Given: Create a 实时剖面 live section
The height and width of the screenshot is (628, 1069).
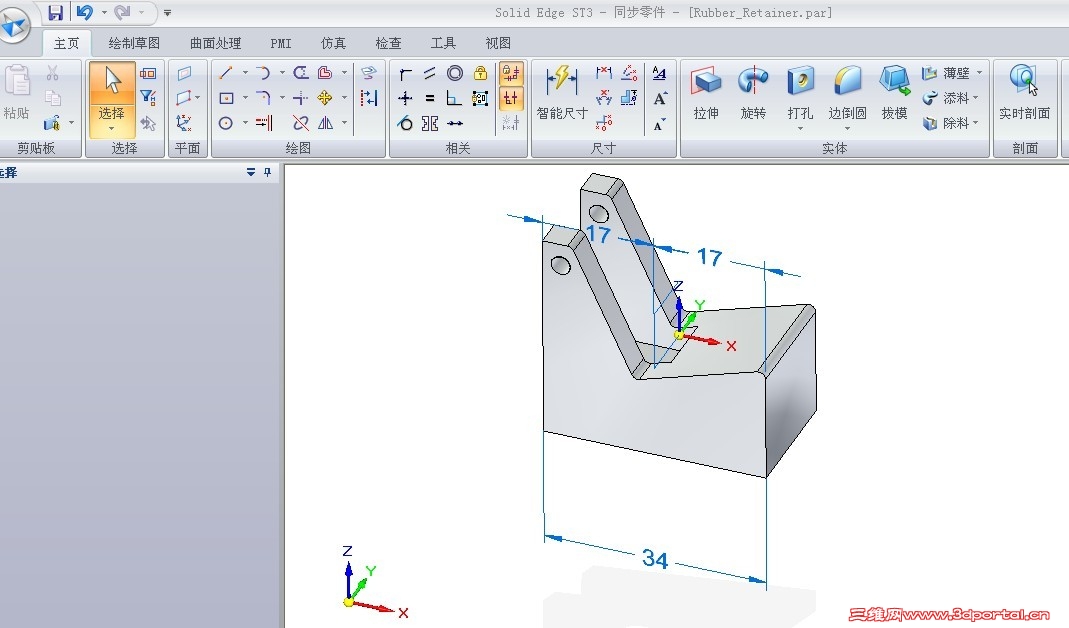Looking at the screenshot, I should pyautogui.click(x=1024, y=93).
